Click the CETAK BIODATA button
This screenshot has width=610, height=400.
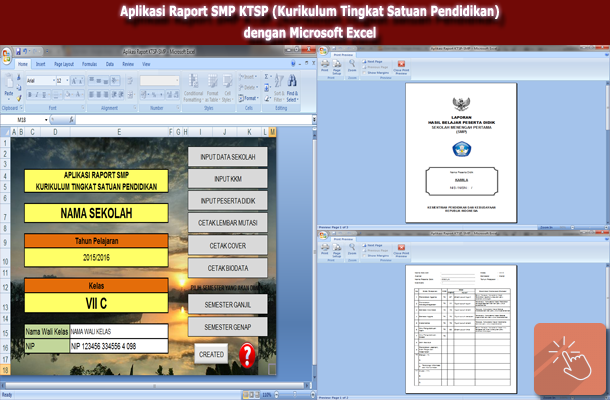[228, 268]
